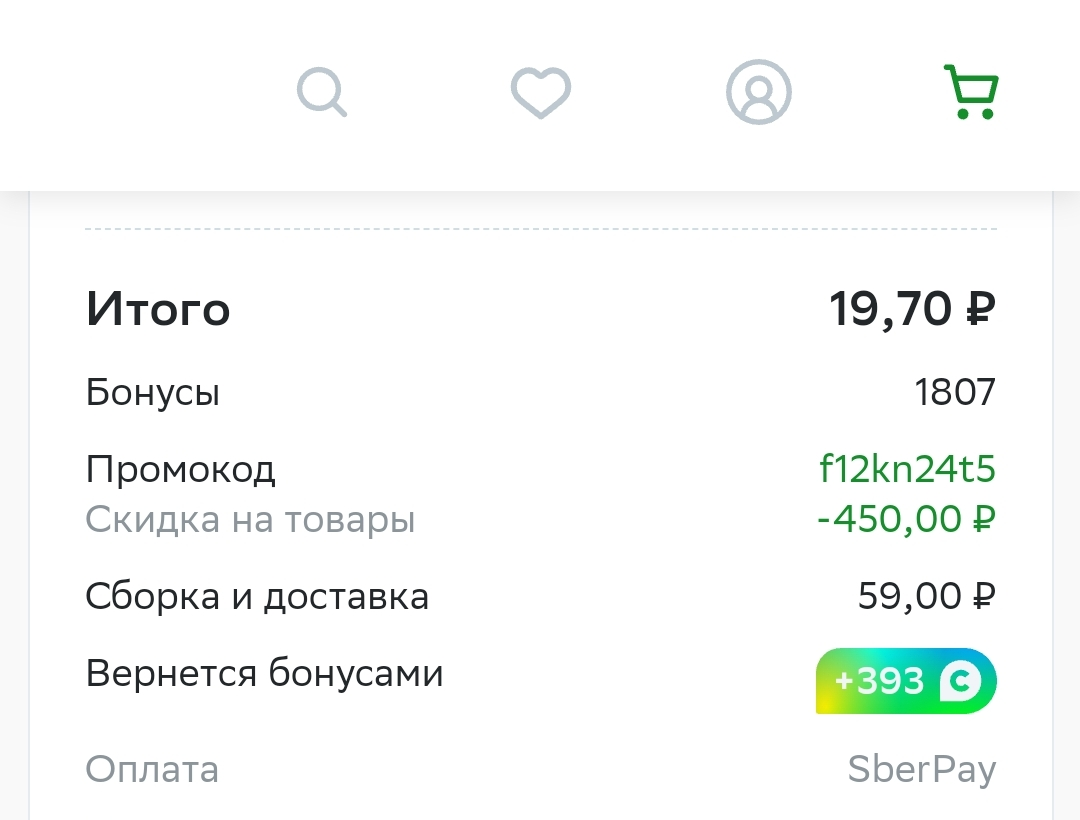
Task: Select the Оплата payment label
Action: 152,769
